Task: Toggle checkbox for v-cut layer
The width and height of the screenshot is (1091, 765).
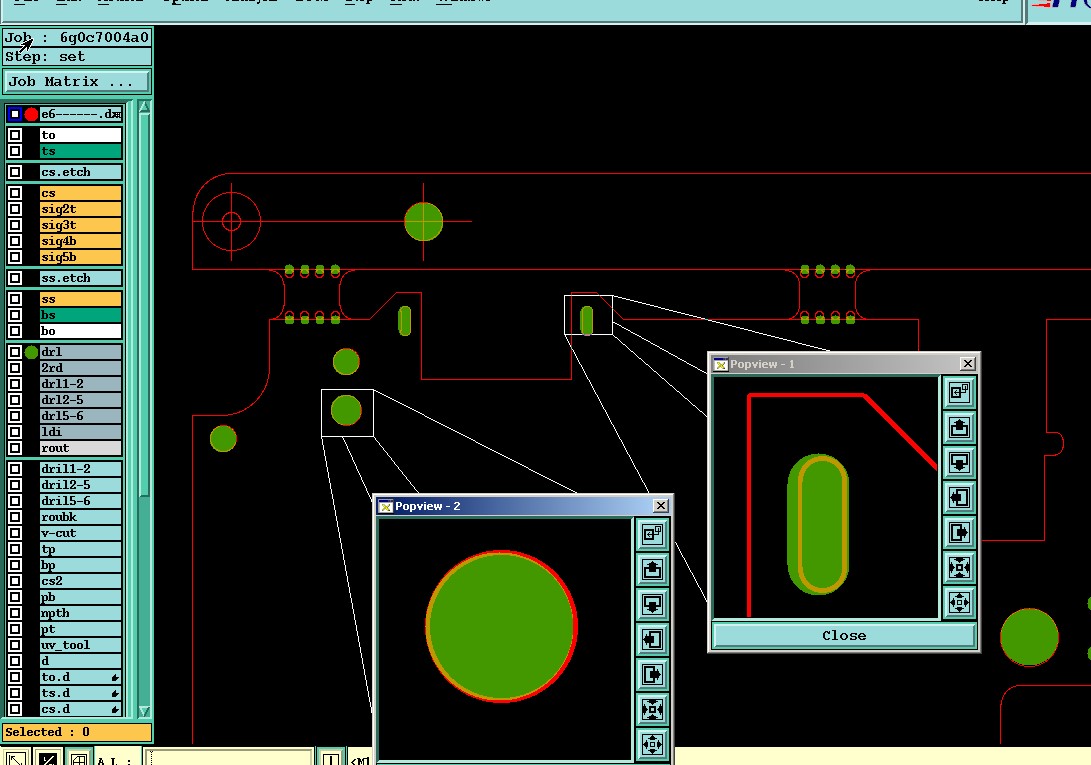Action: pos(15,533)
